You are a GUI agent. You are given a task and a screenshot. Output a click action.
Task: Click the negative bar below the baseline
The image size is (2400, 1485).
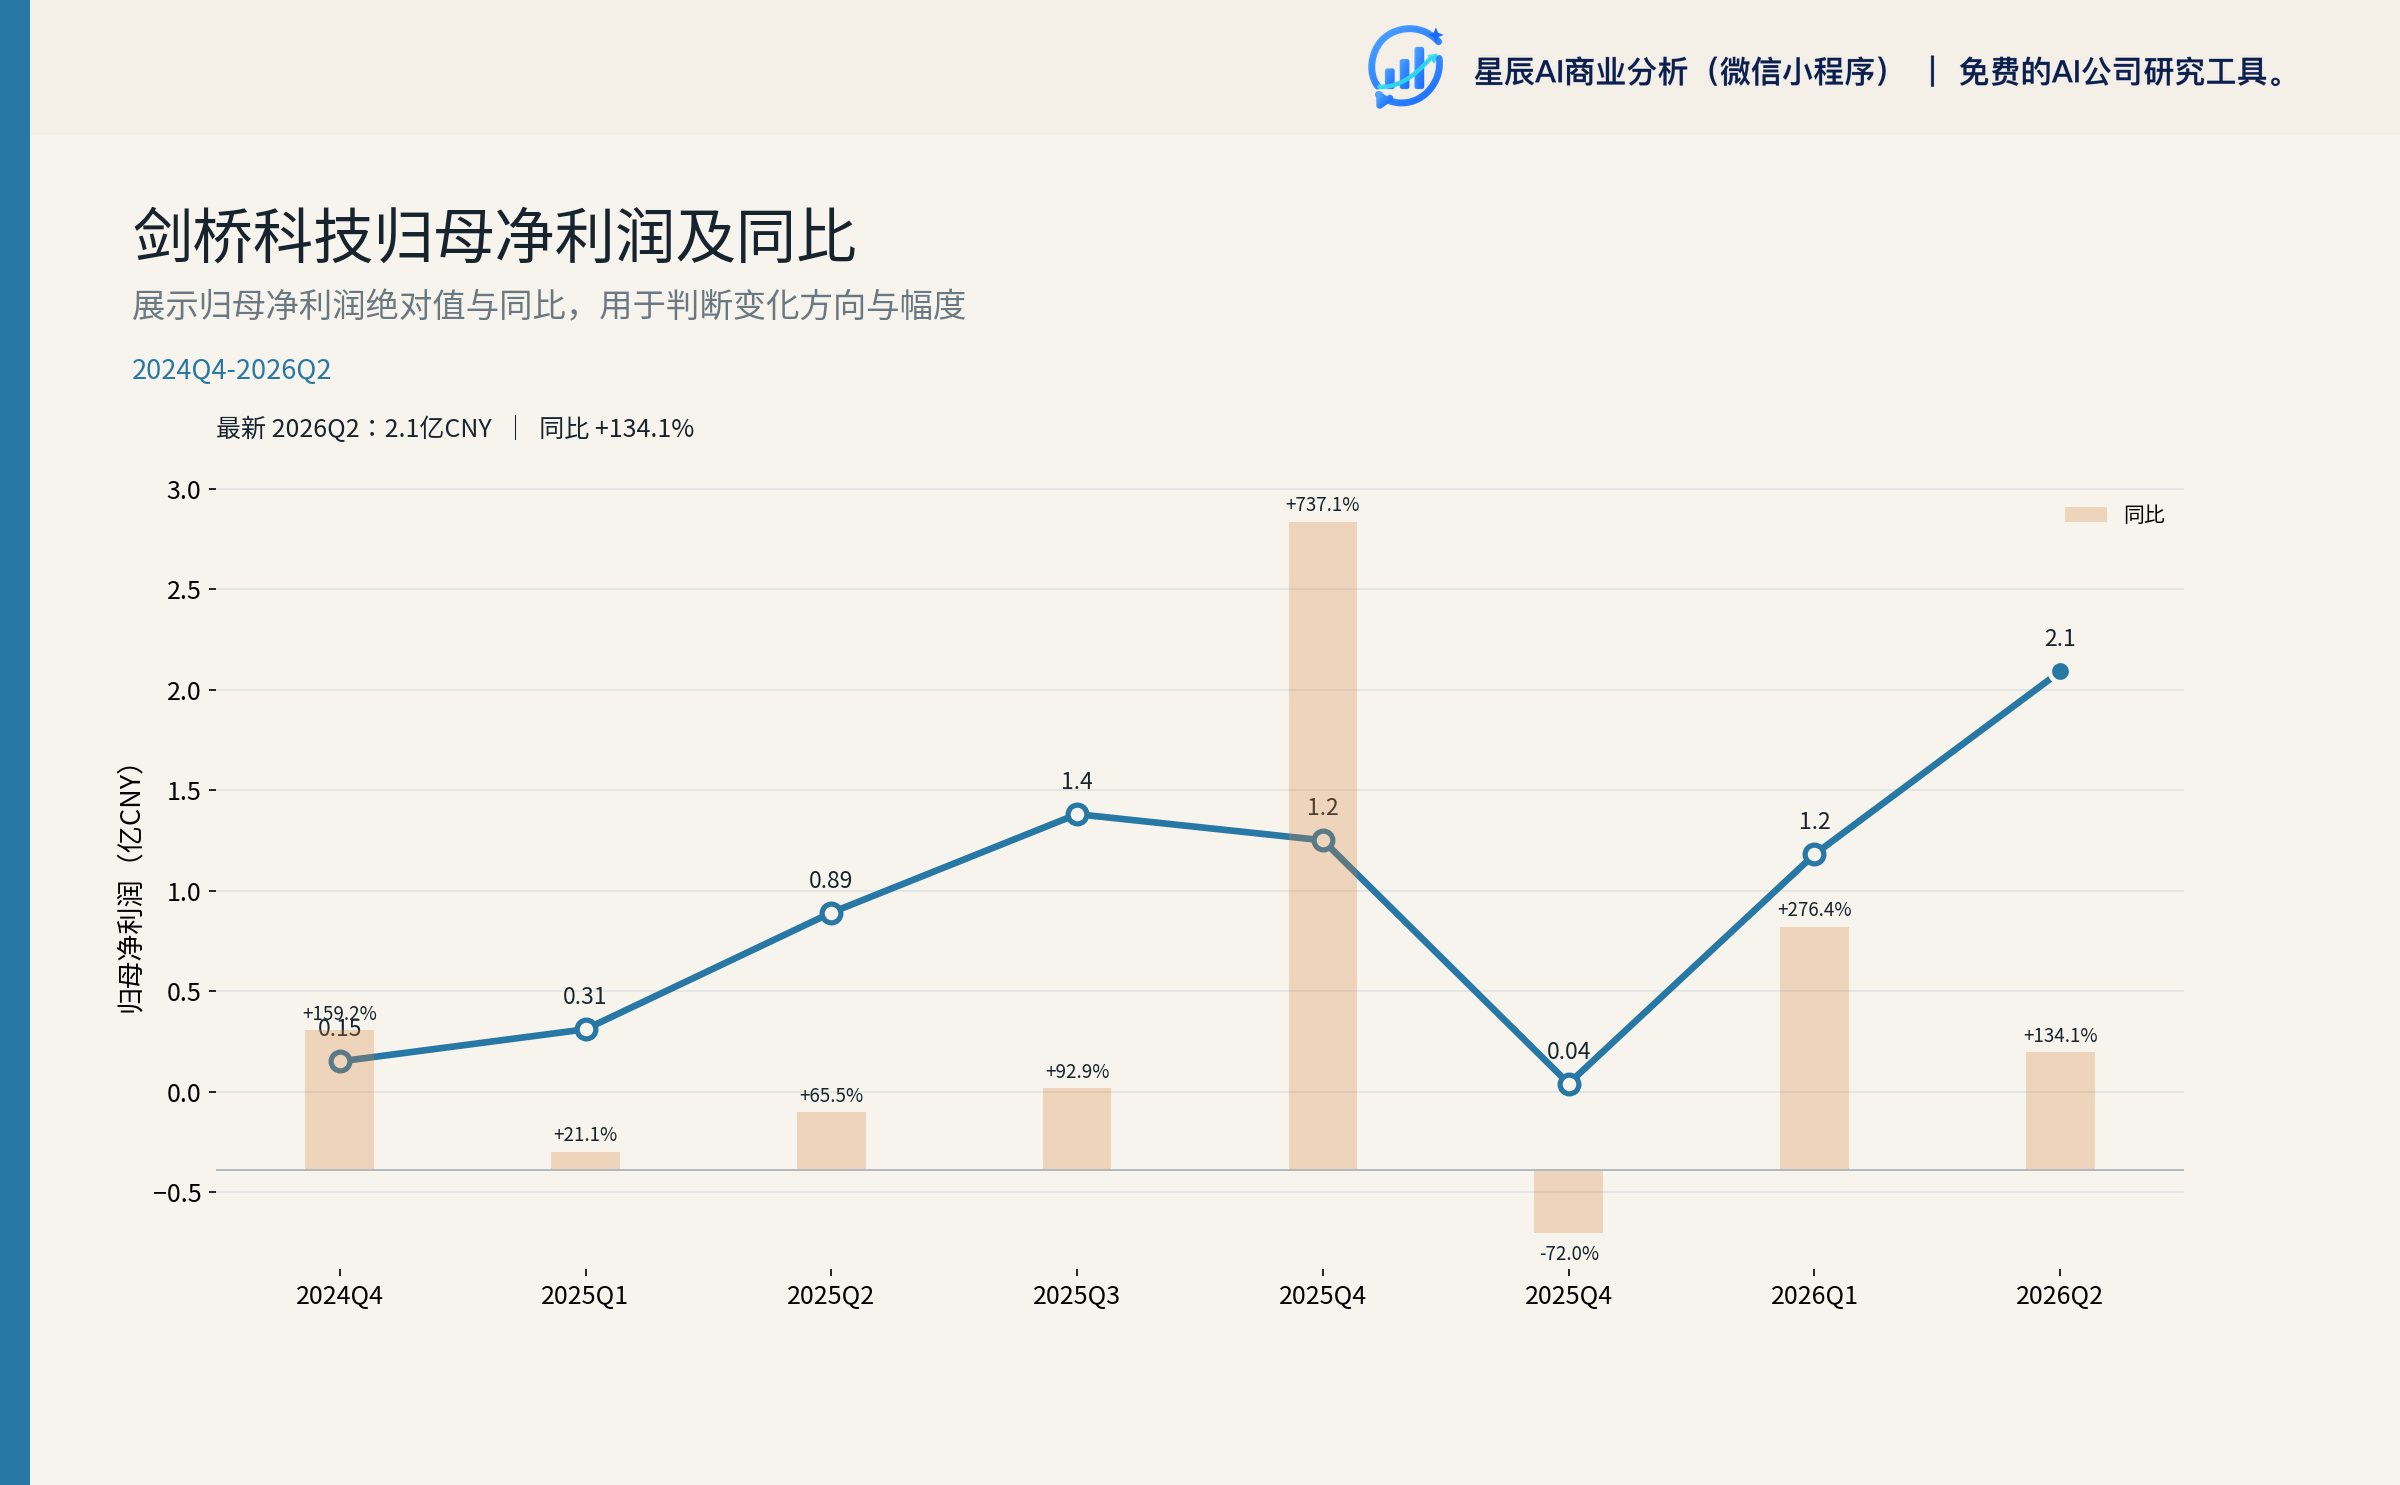point(1568,1201)
